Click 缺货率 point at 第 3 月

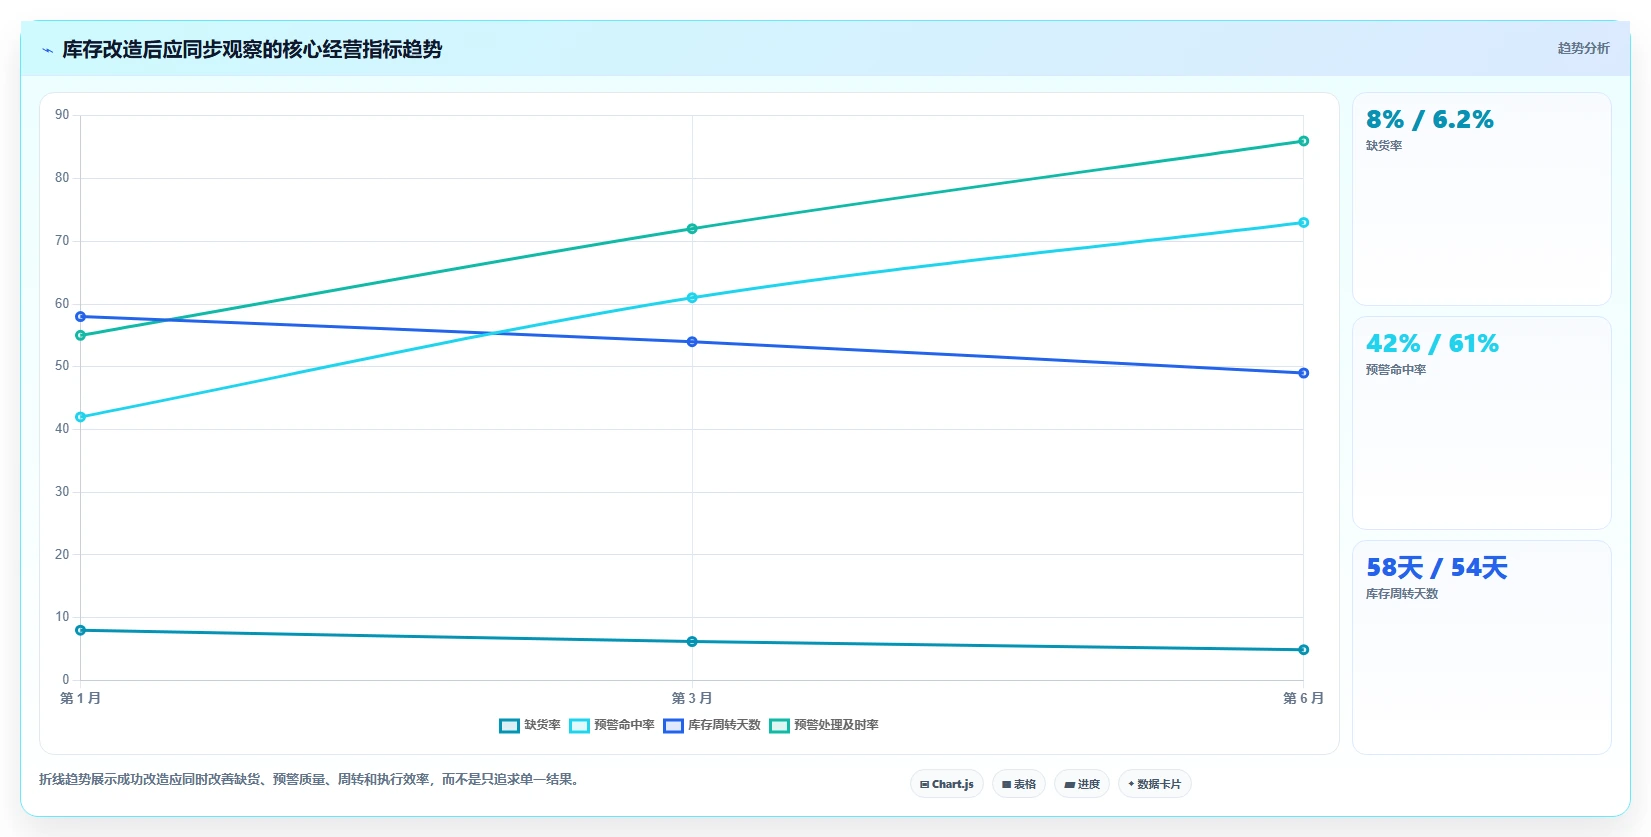[692, 641]
